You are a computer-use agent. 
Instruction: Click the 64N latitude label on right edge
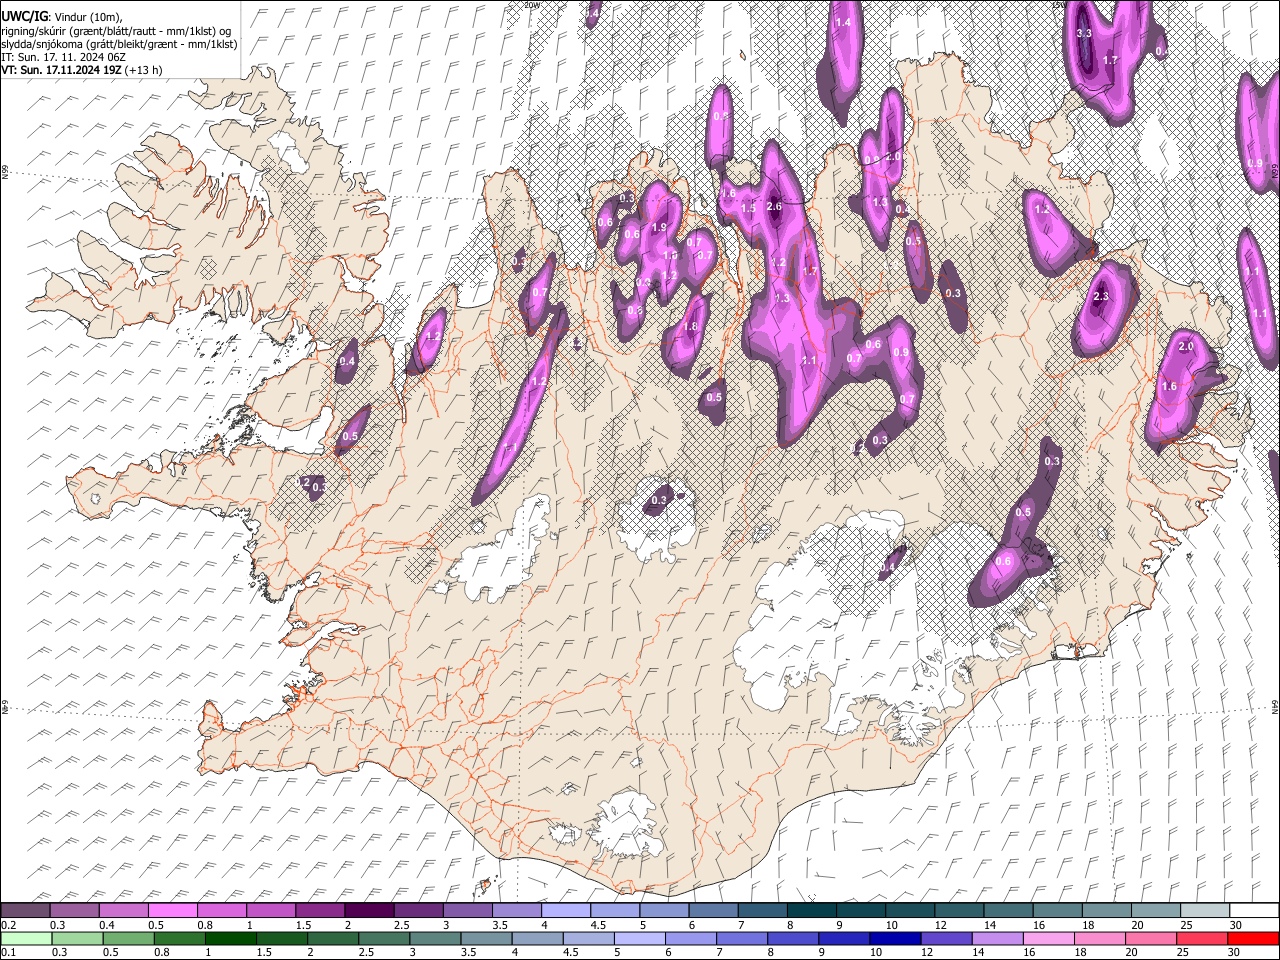[x=1275, y=705]
